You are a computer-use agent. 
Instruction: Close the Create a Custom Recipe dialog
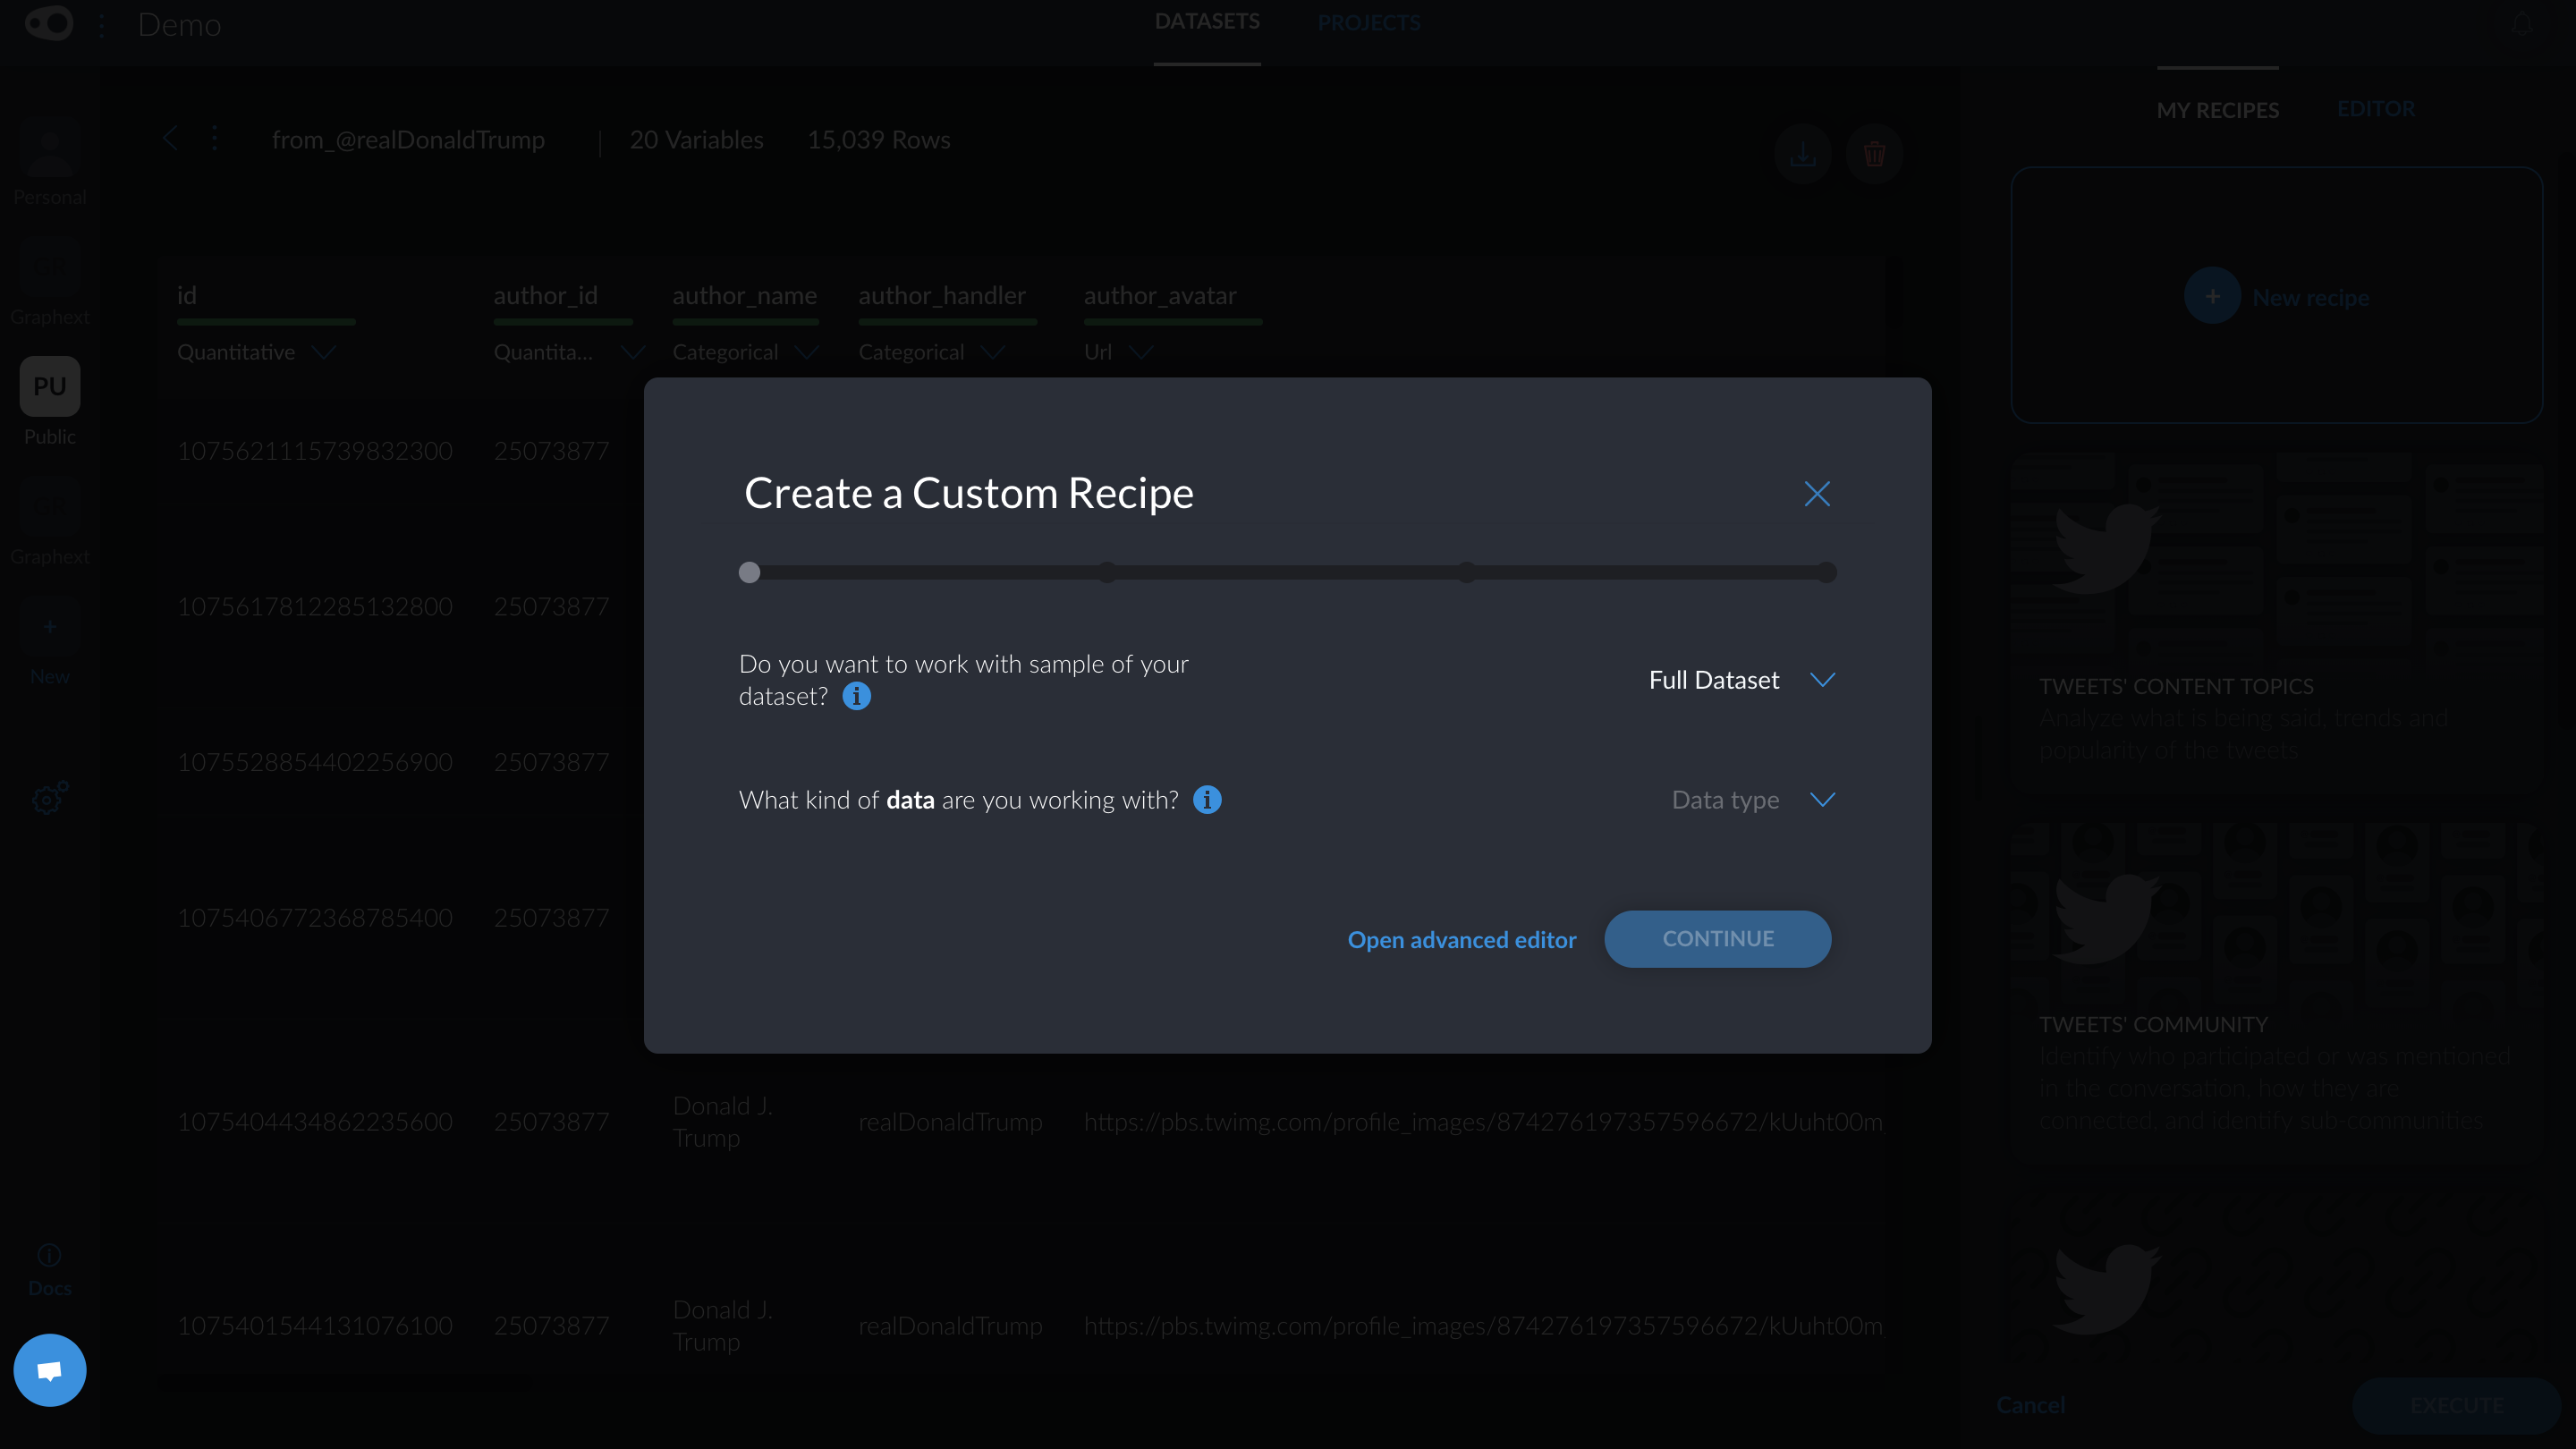tap(1816, 494)
